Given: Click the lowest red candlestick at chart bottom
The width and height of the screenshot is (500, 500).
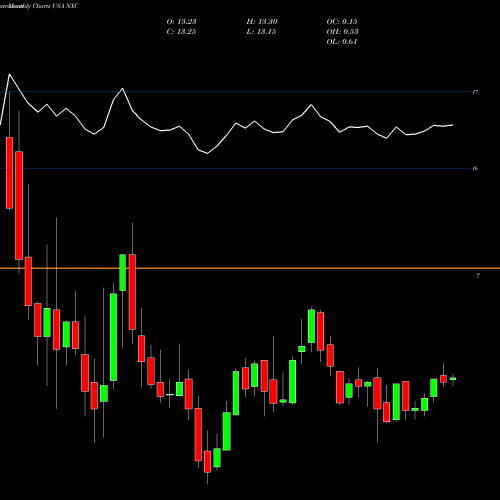Looking at the screenshot, I should click(x=207, y=462).
